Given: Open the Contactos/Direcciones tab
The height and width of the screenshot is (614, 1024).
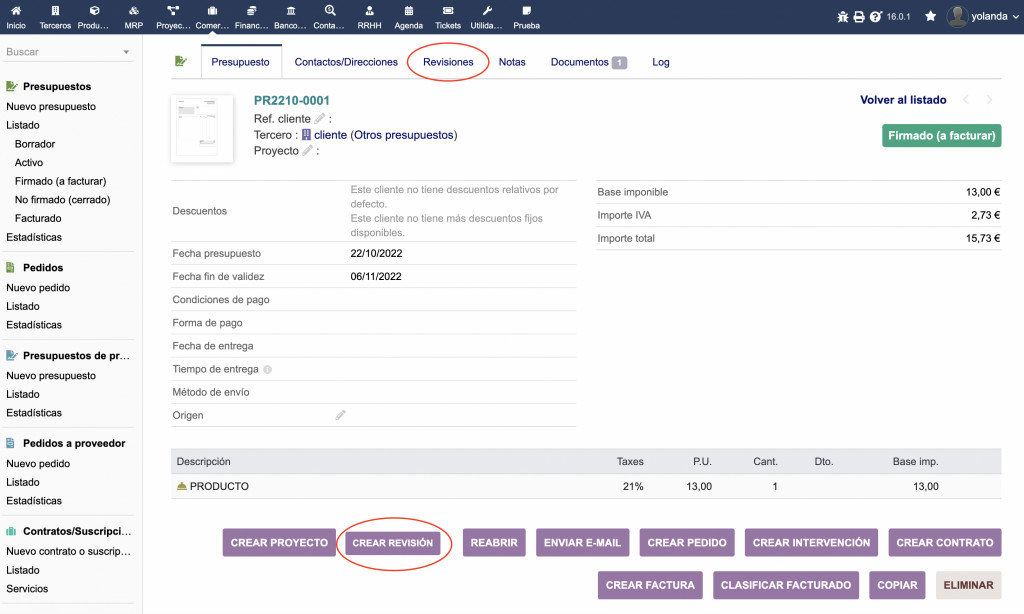Looking at the screenshot, I should [346, 62].
